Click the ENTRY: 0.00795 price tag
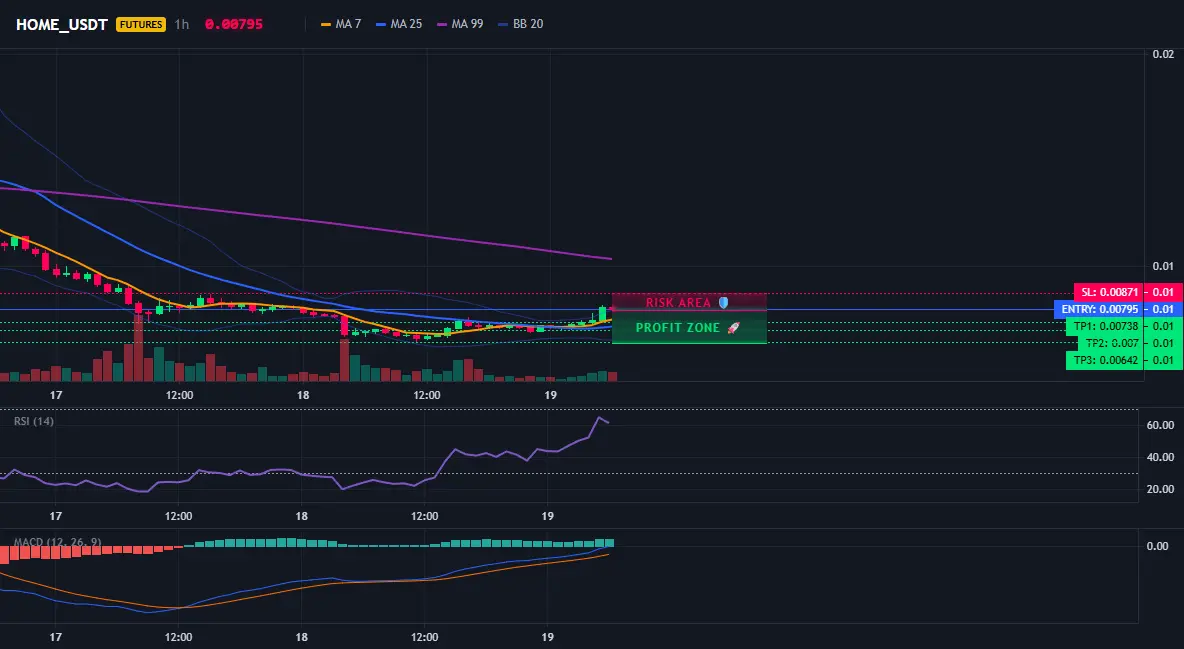This screenshot has width=1184, height=649. pyautogui.click(x=1099, y=309)
